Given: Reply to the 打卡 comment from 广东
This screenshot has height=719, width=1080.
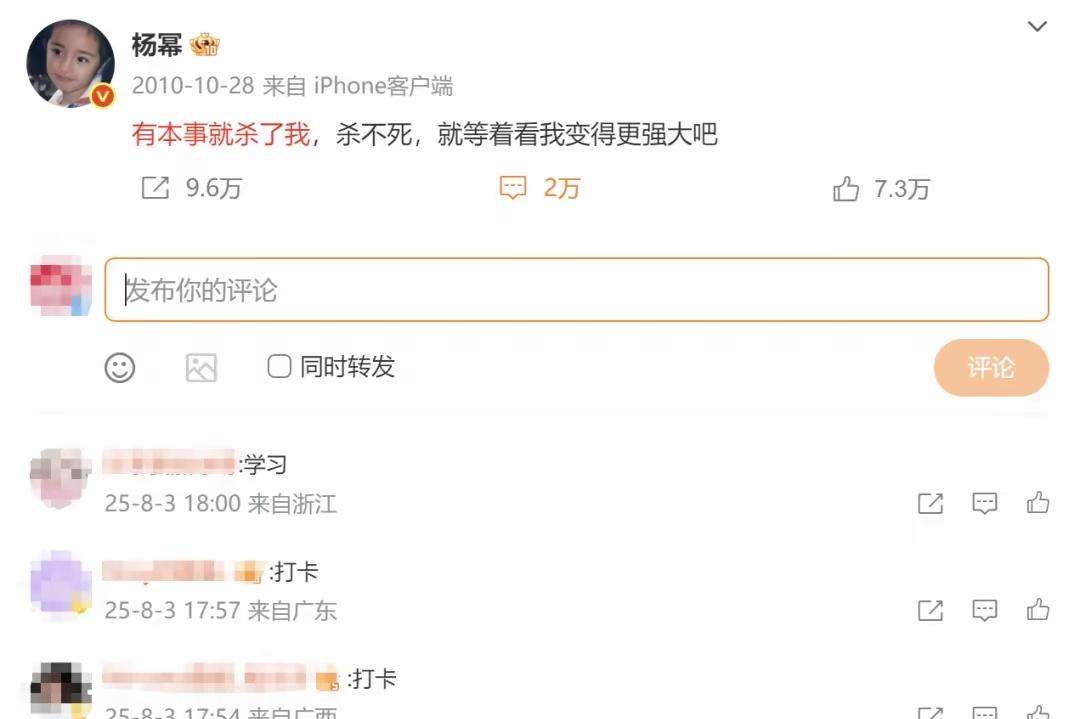Looking at the screenshot, I should [984, 610].
